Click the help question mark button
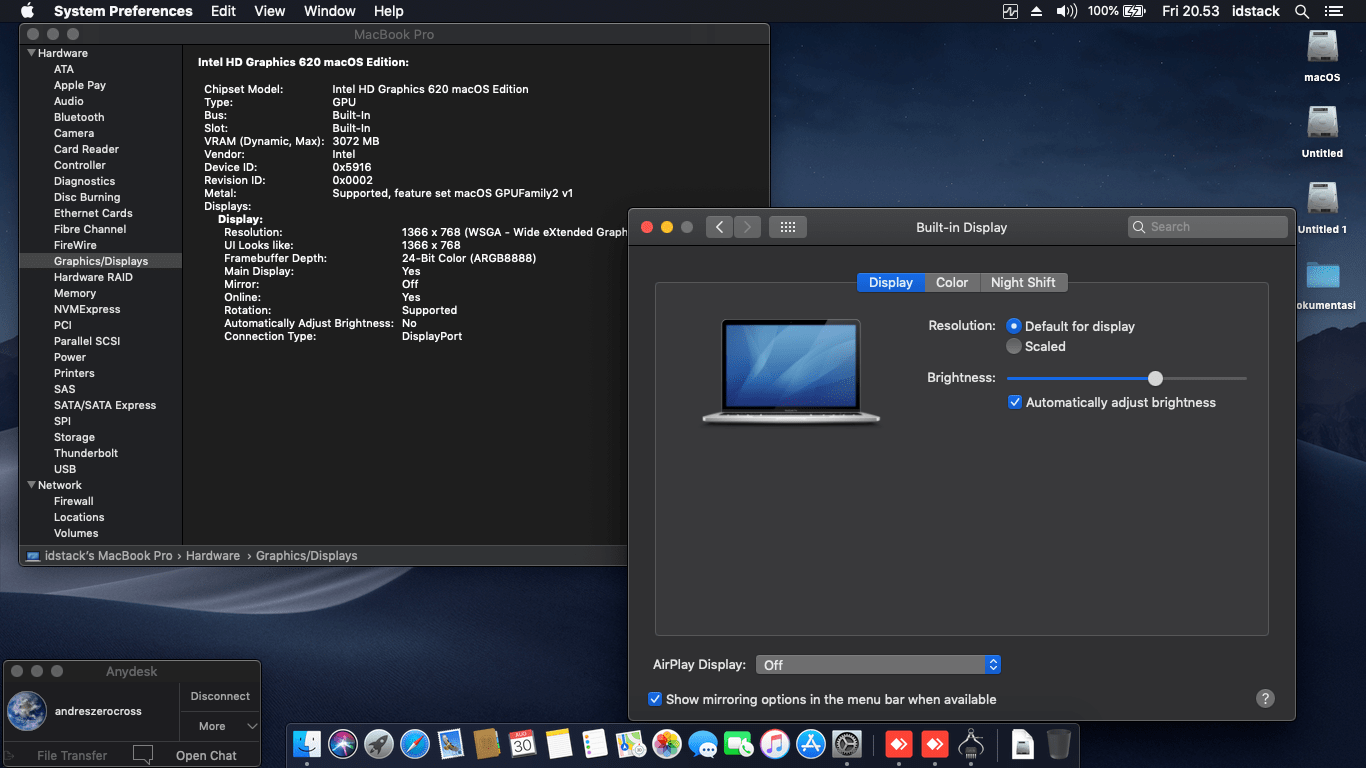Image resolution: width=1366 pixels, height=768 pixels. pyautogui.click(x=1265, y=699)
